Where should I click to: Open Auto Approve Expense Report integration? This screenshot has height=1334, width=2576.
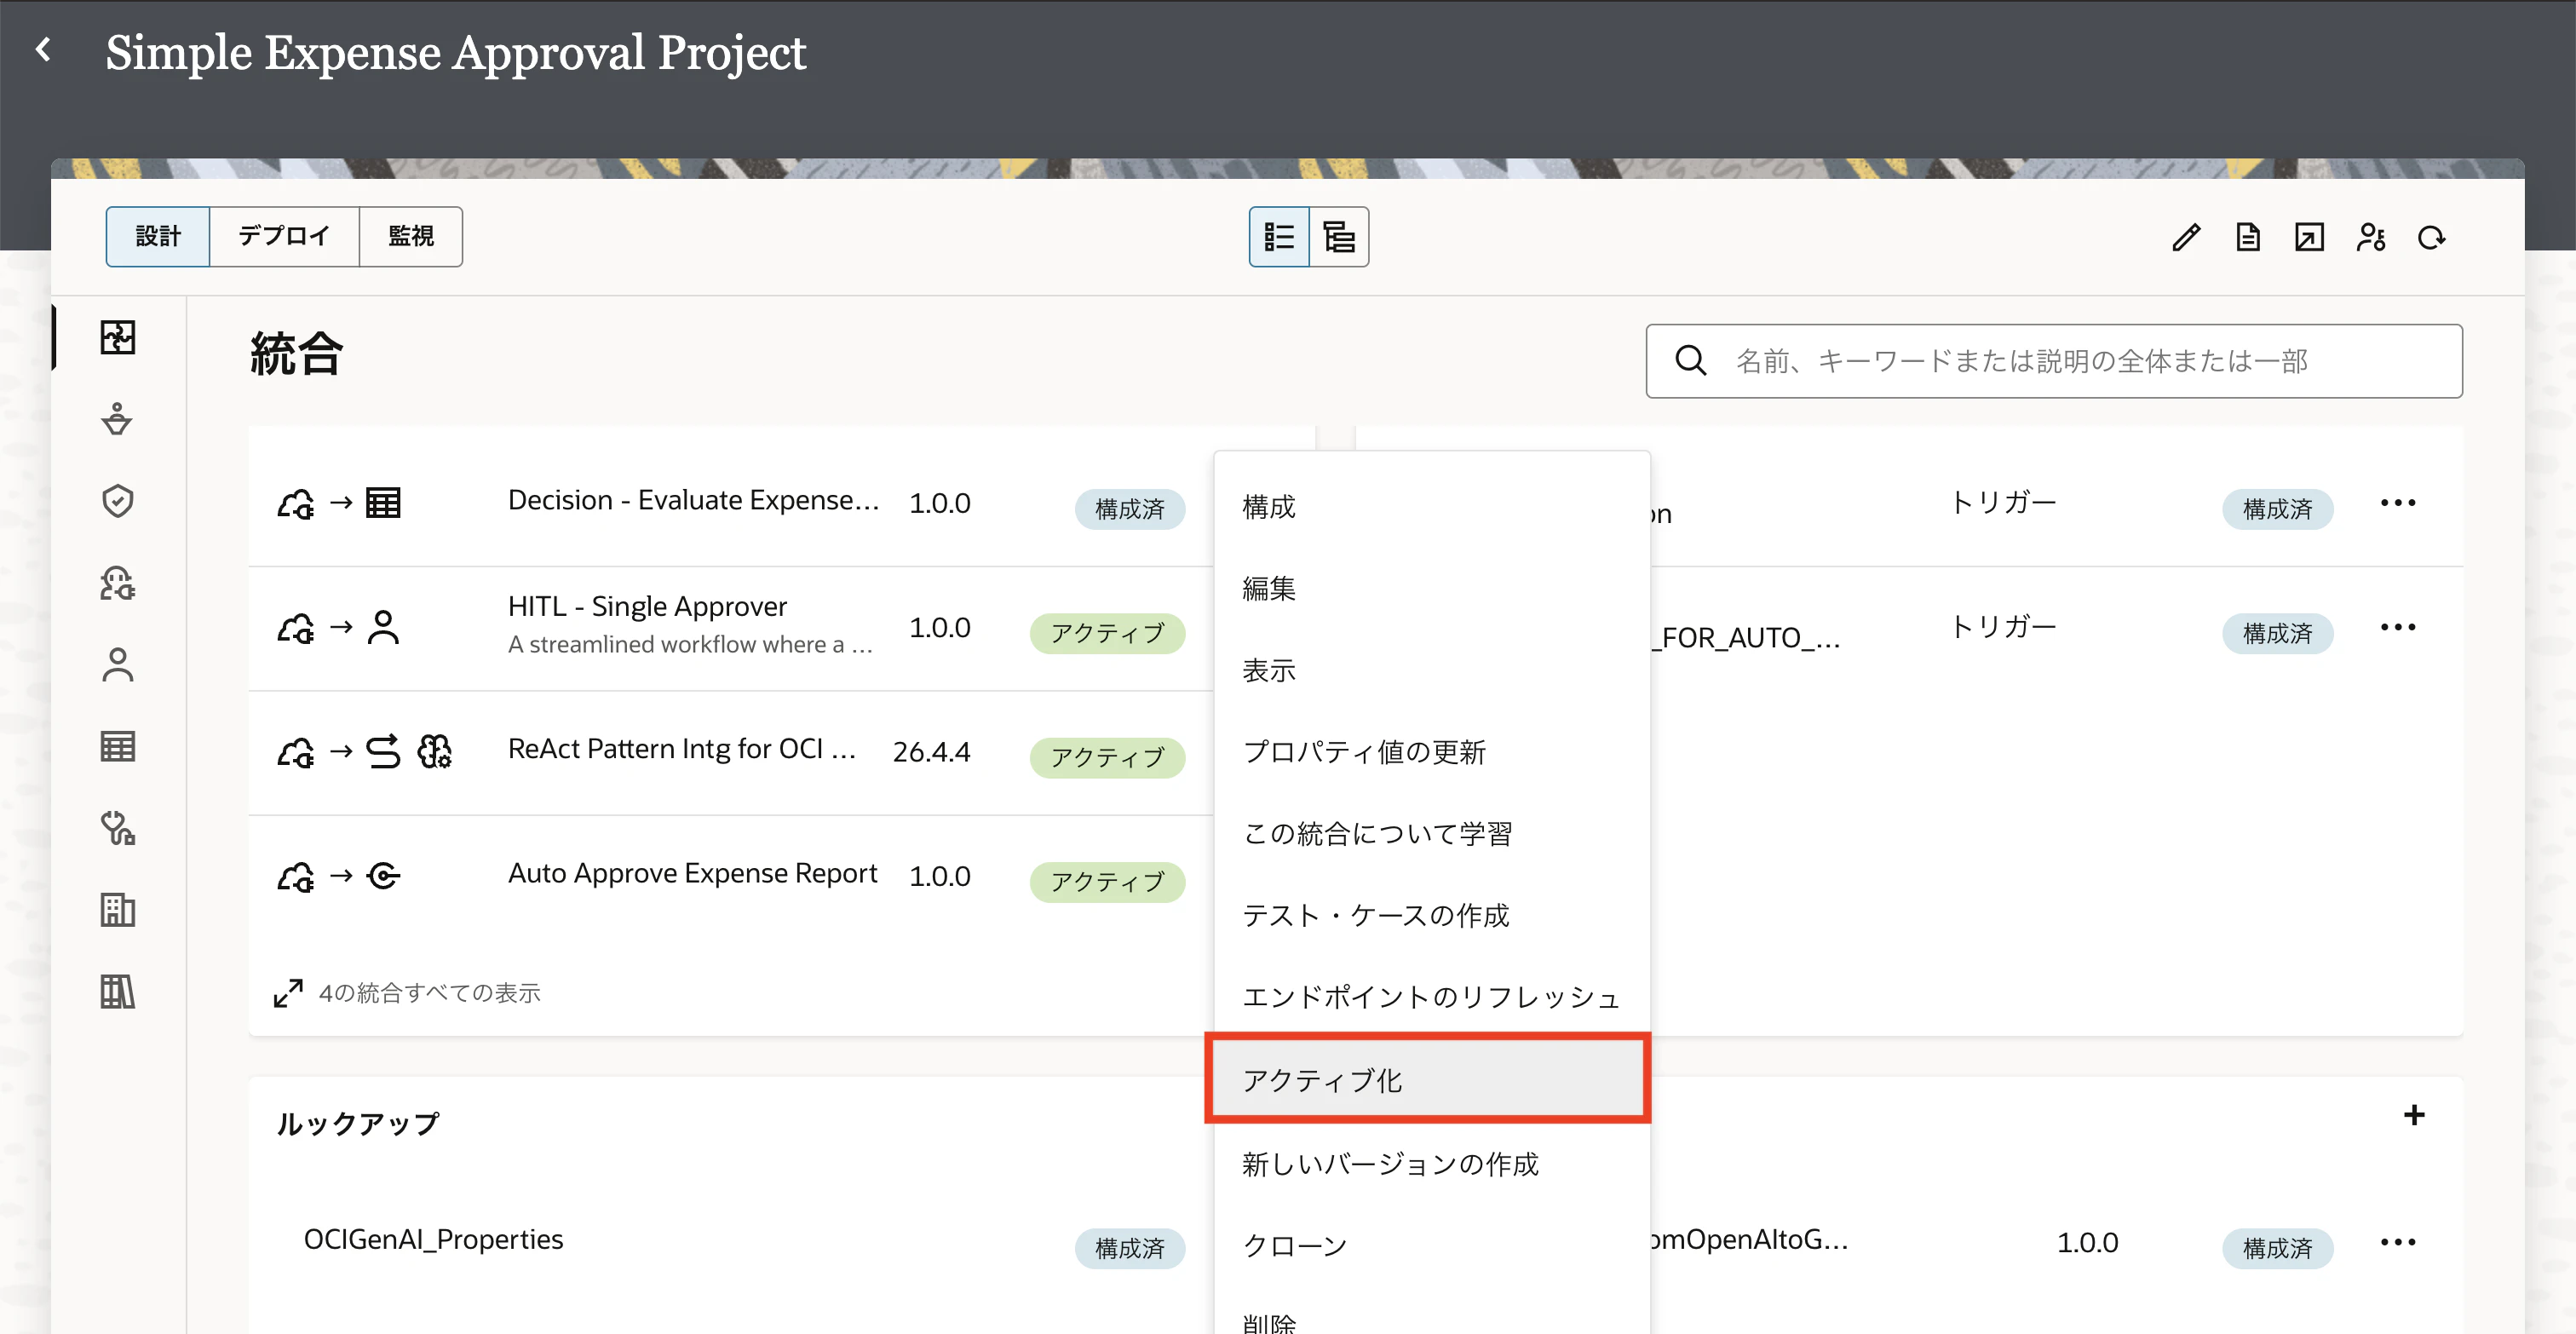point(692,873)
